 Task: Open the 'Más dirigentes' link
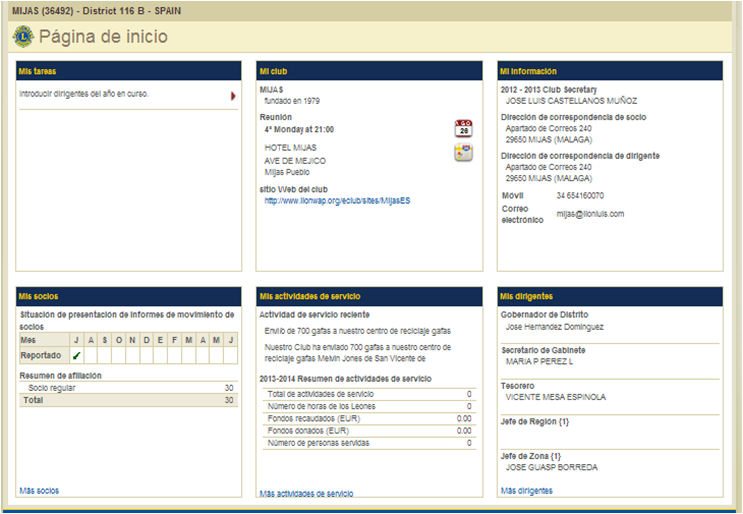click(x=526, y=491)
